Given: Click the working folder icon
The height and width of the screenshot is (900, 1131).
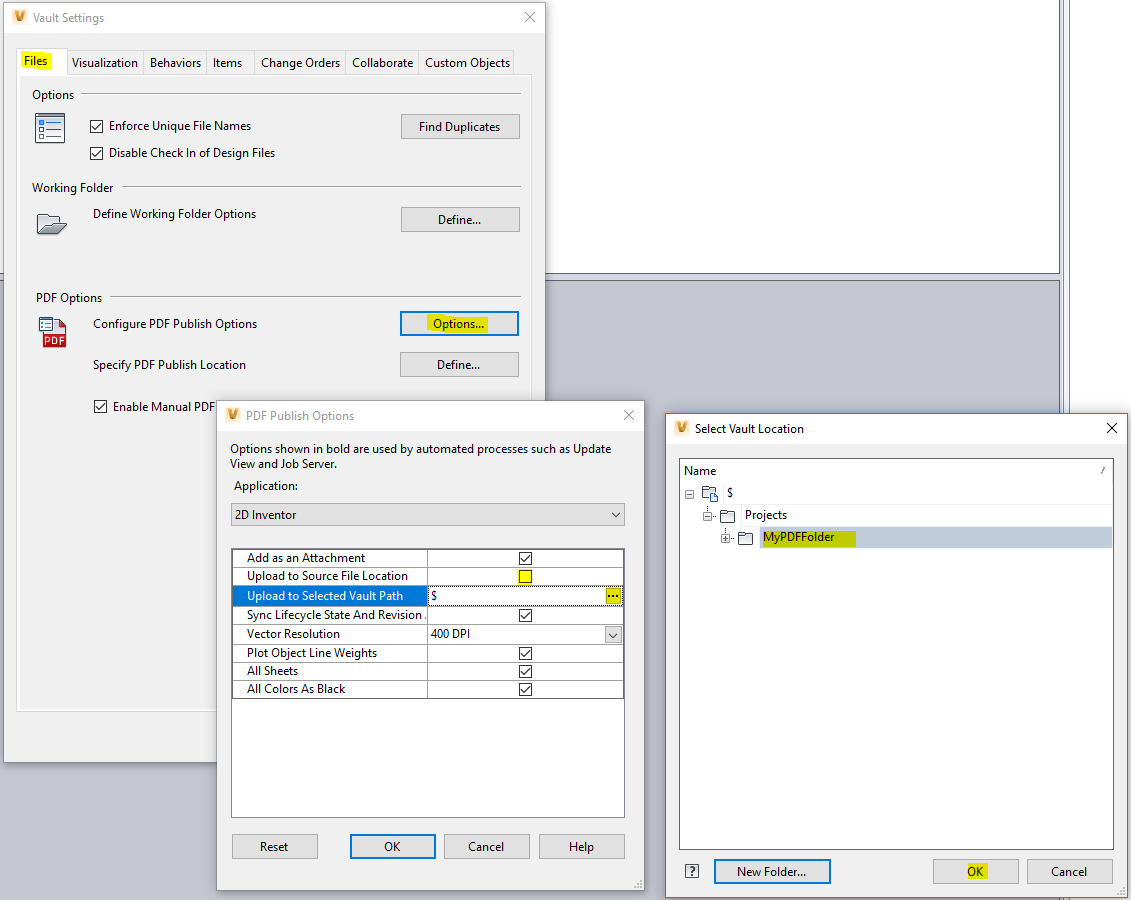Looking at the screenshot, I should 51,224.
